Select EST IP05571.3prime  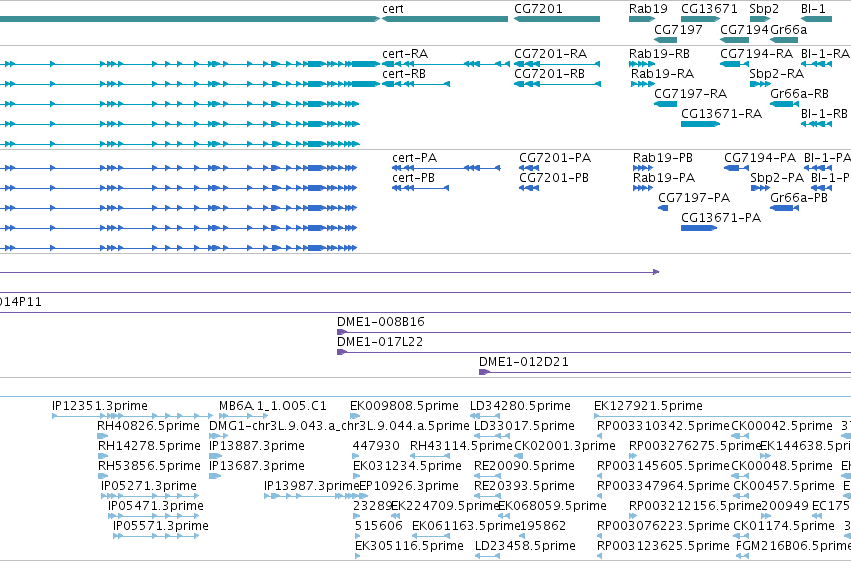pos(156,536)
